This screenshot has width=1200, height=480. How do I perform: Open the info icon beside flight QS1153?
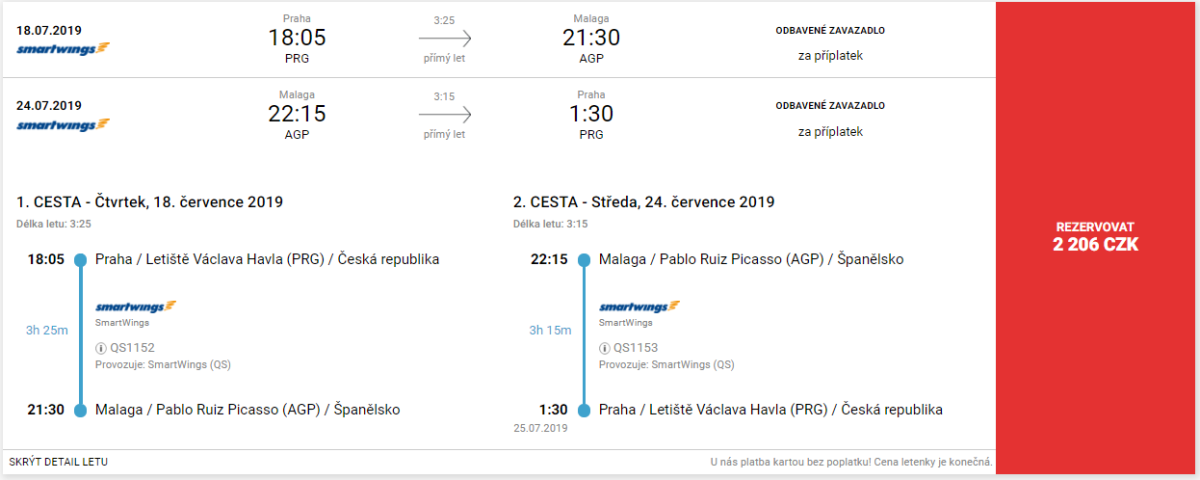click(605, 348)
